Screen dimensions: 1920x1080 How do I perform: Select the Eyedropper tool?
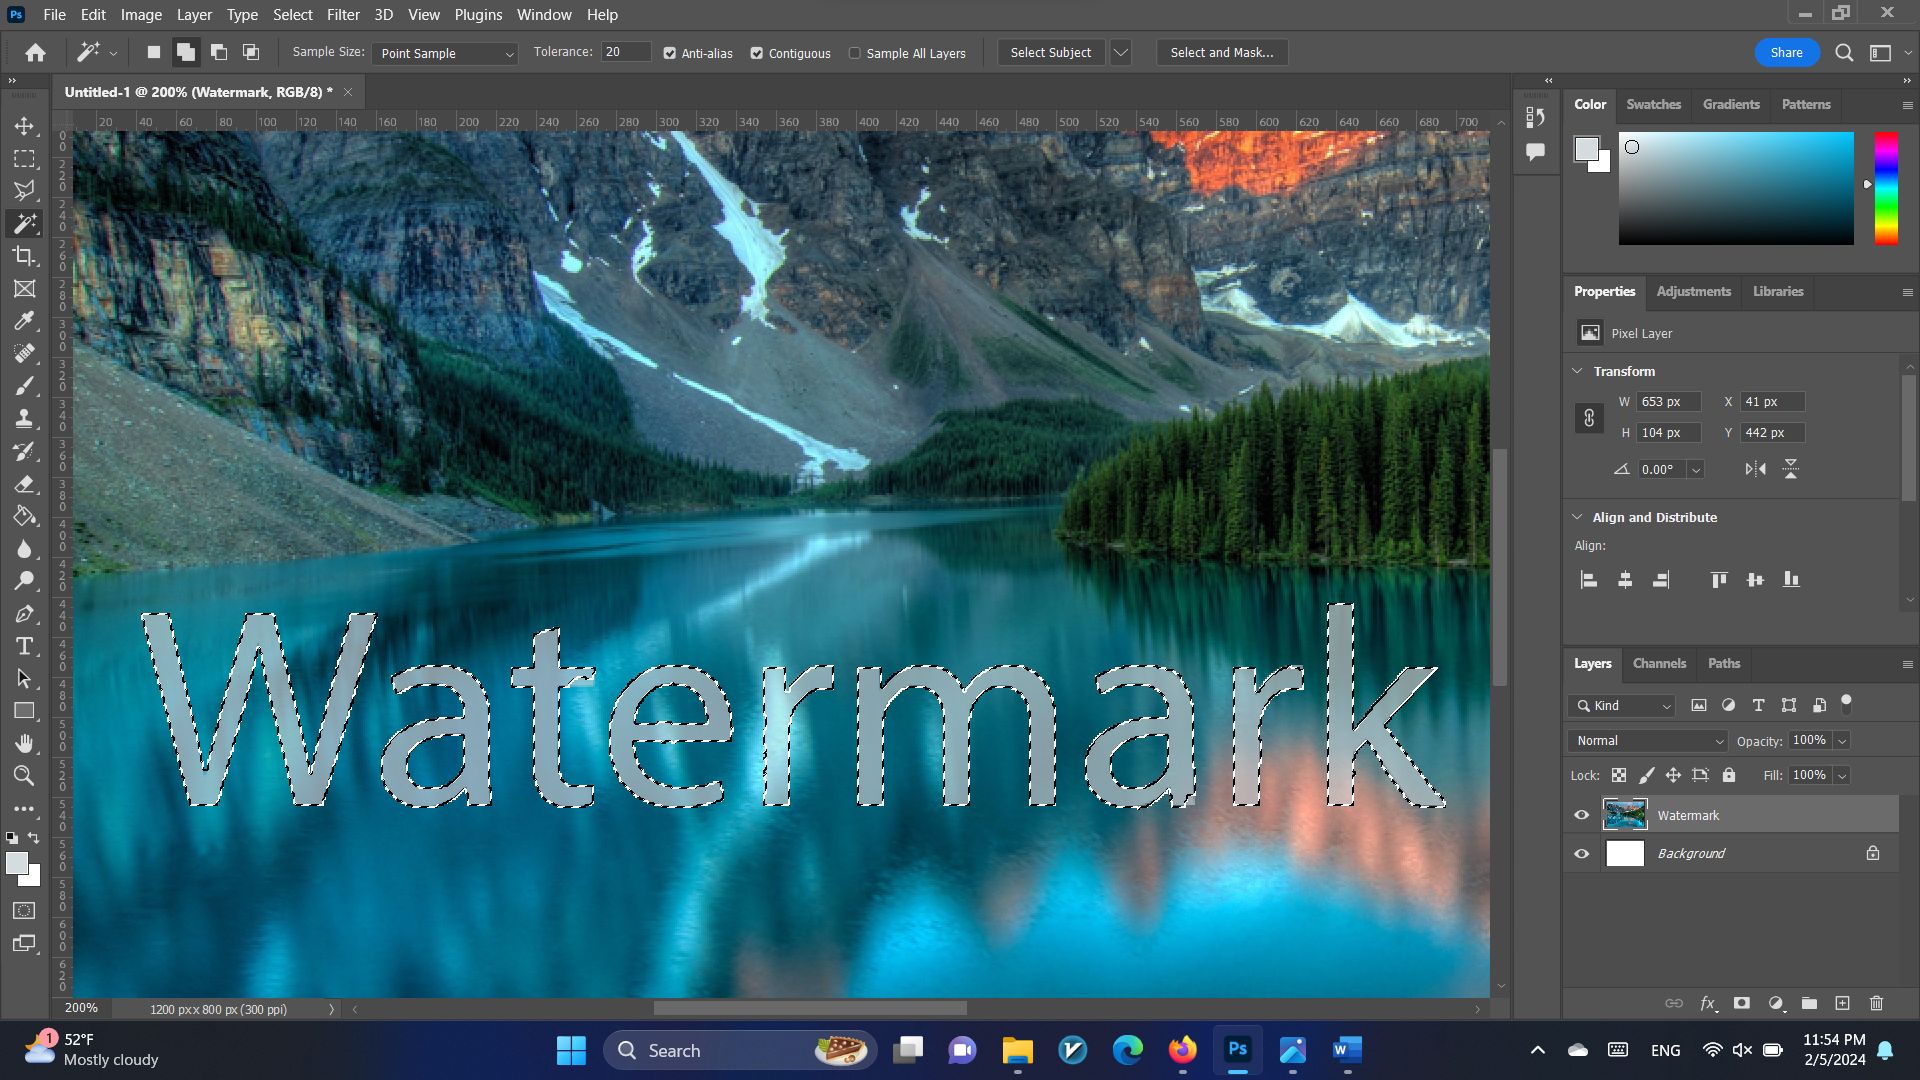pyautogui.click(x=24, y=321)
